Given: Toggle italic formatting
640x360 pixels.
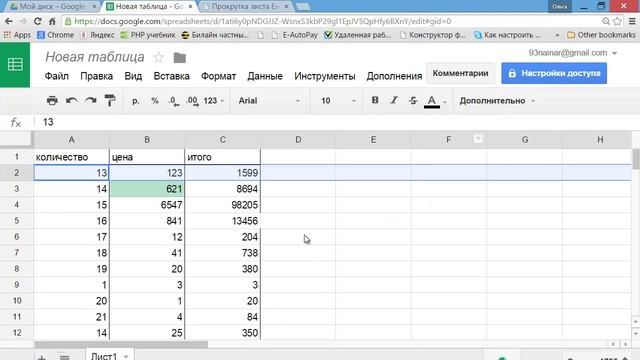Looking at the screenshot, I should pos(394,100).
